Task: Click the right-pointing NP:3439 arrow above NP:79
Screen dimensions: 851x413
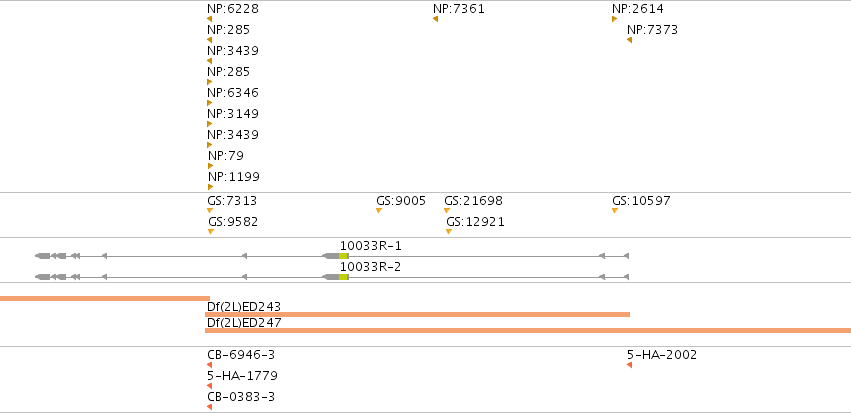Action: [209, 145]
